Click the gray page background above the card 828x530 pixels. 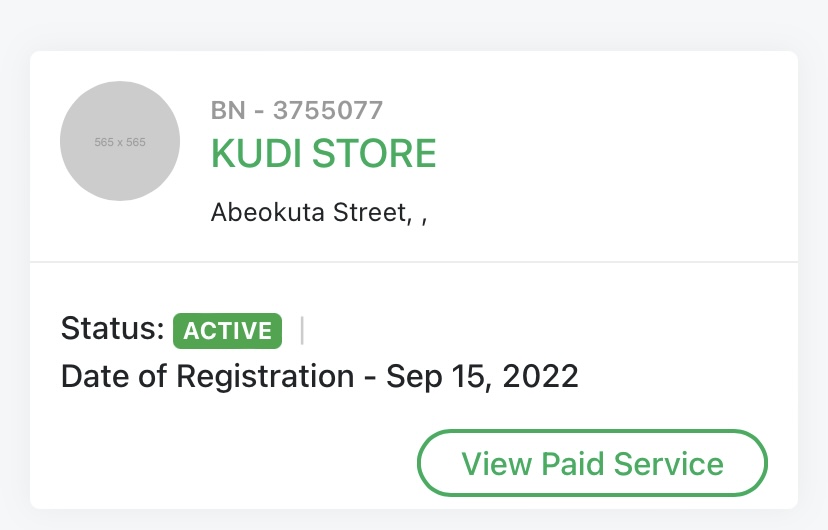(414, 24)
